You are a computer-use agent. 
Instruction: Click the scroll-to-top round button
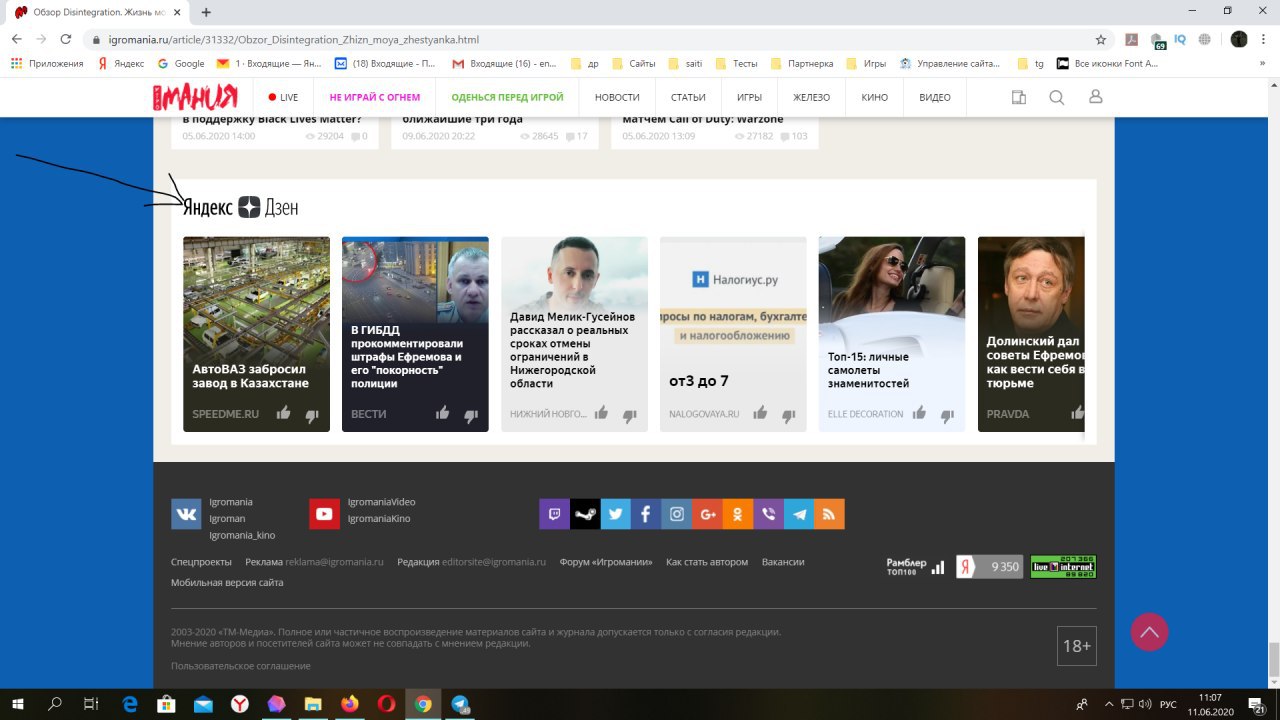[1149, 632]
